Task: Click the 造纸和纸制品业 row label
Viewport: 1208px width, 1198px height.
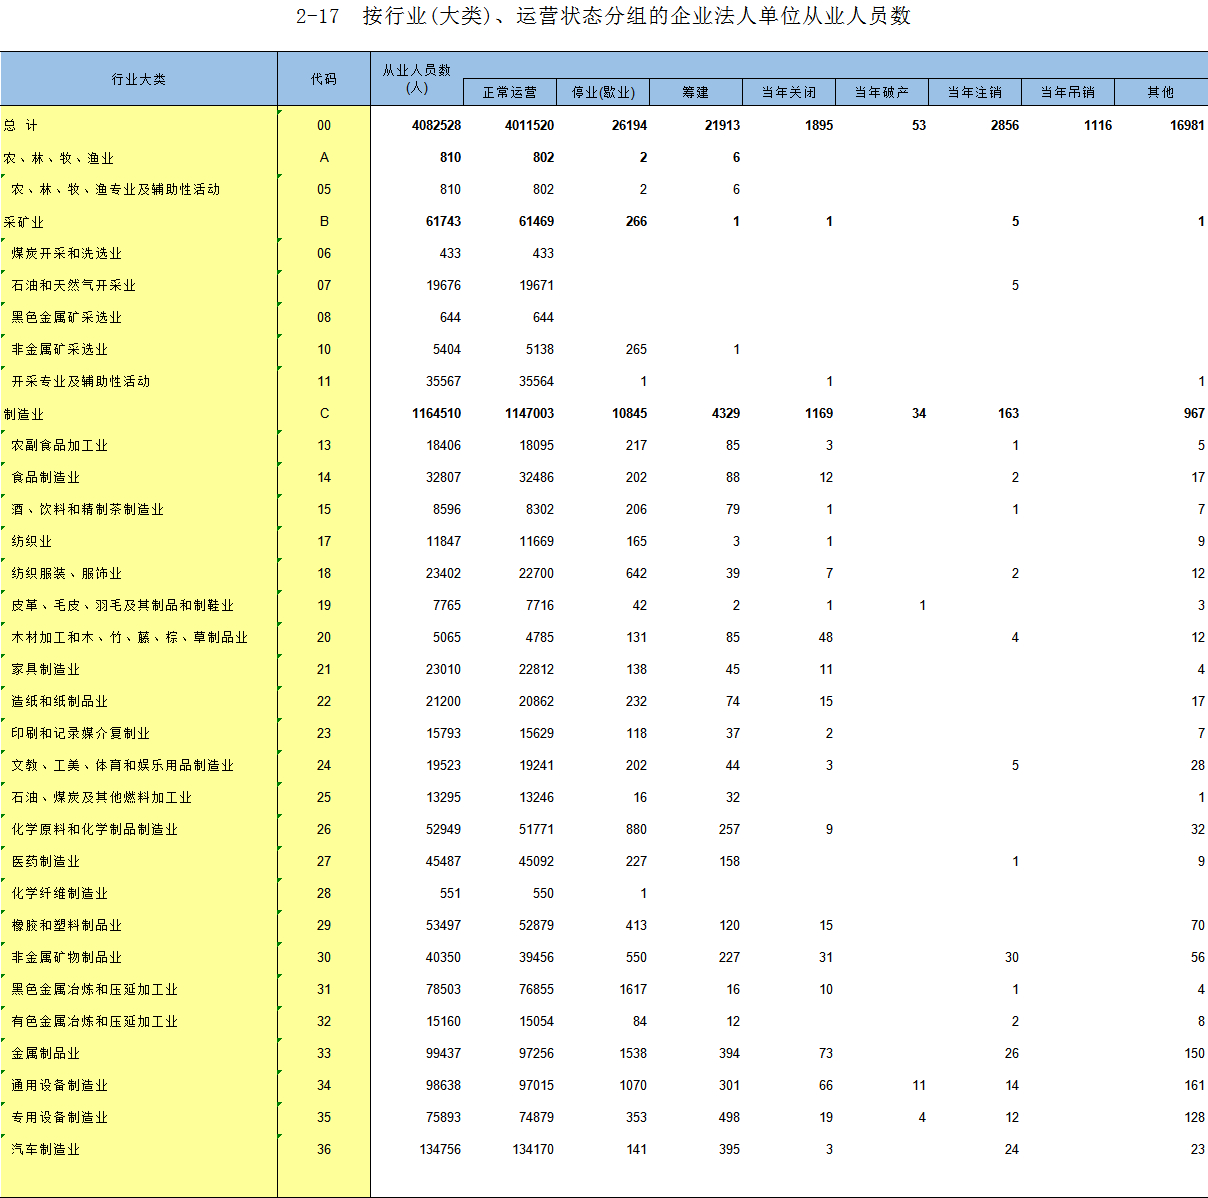Action: 59,701
